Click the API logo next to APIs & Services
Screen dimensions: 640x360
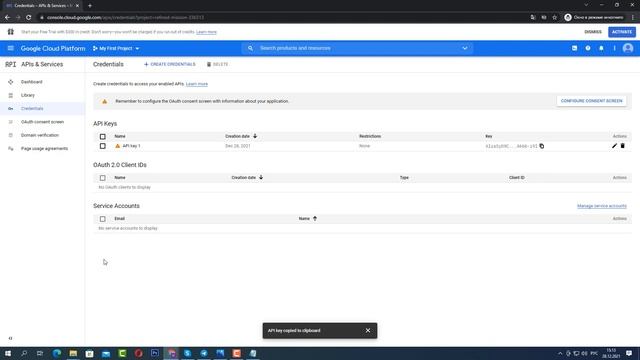click(11, 64)
